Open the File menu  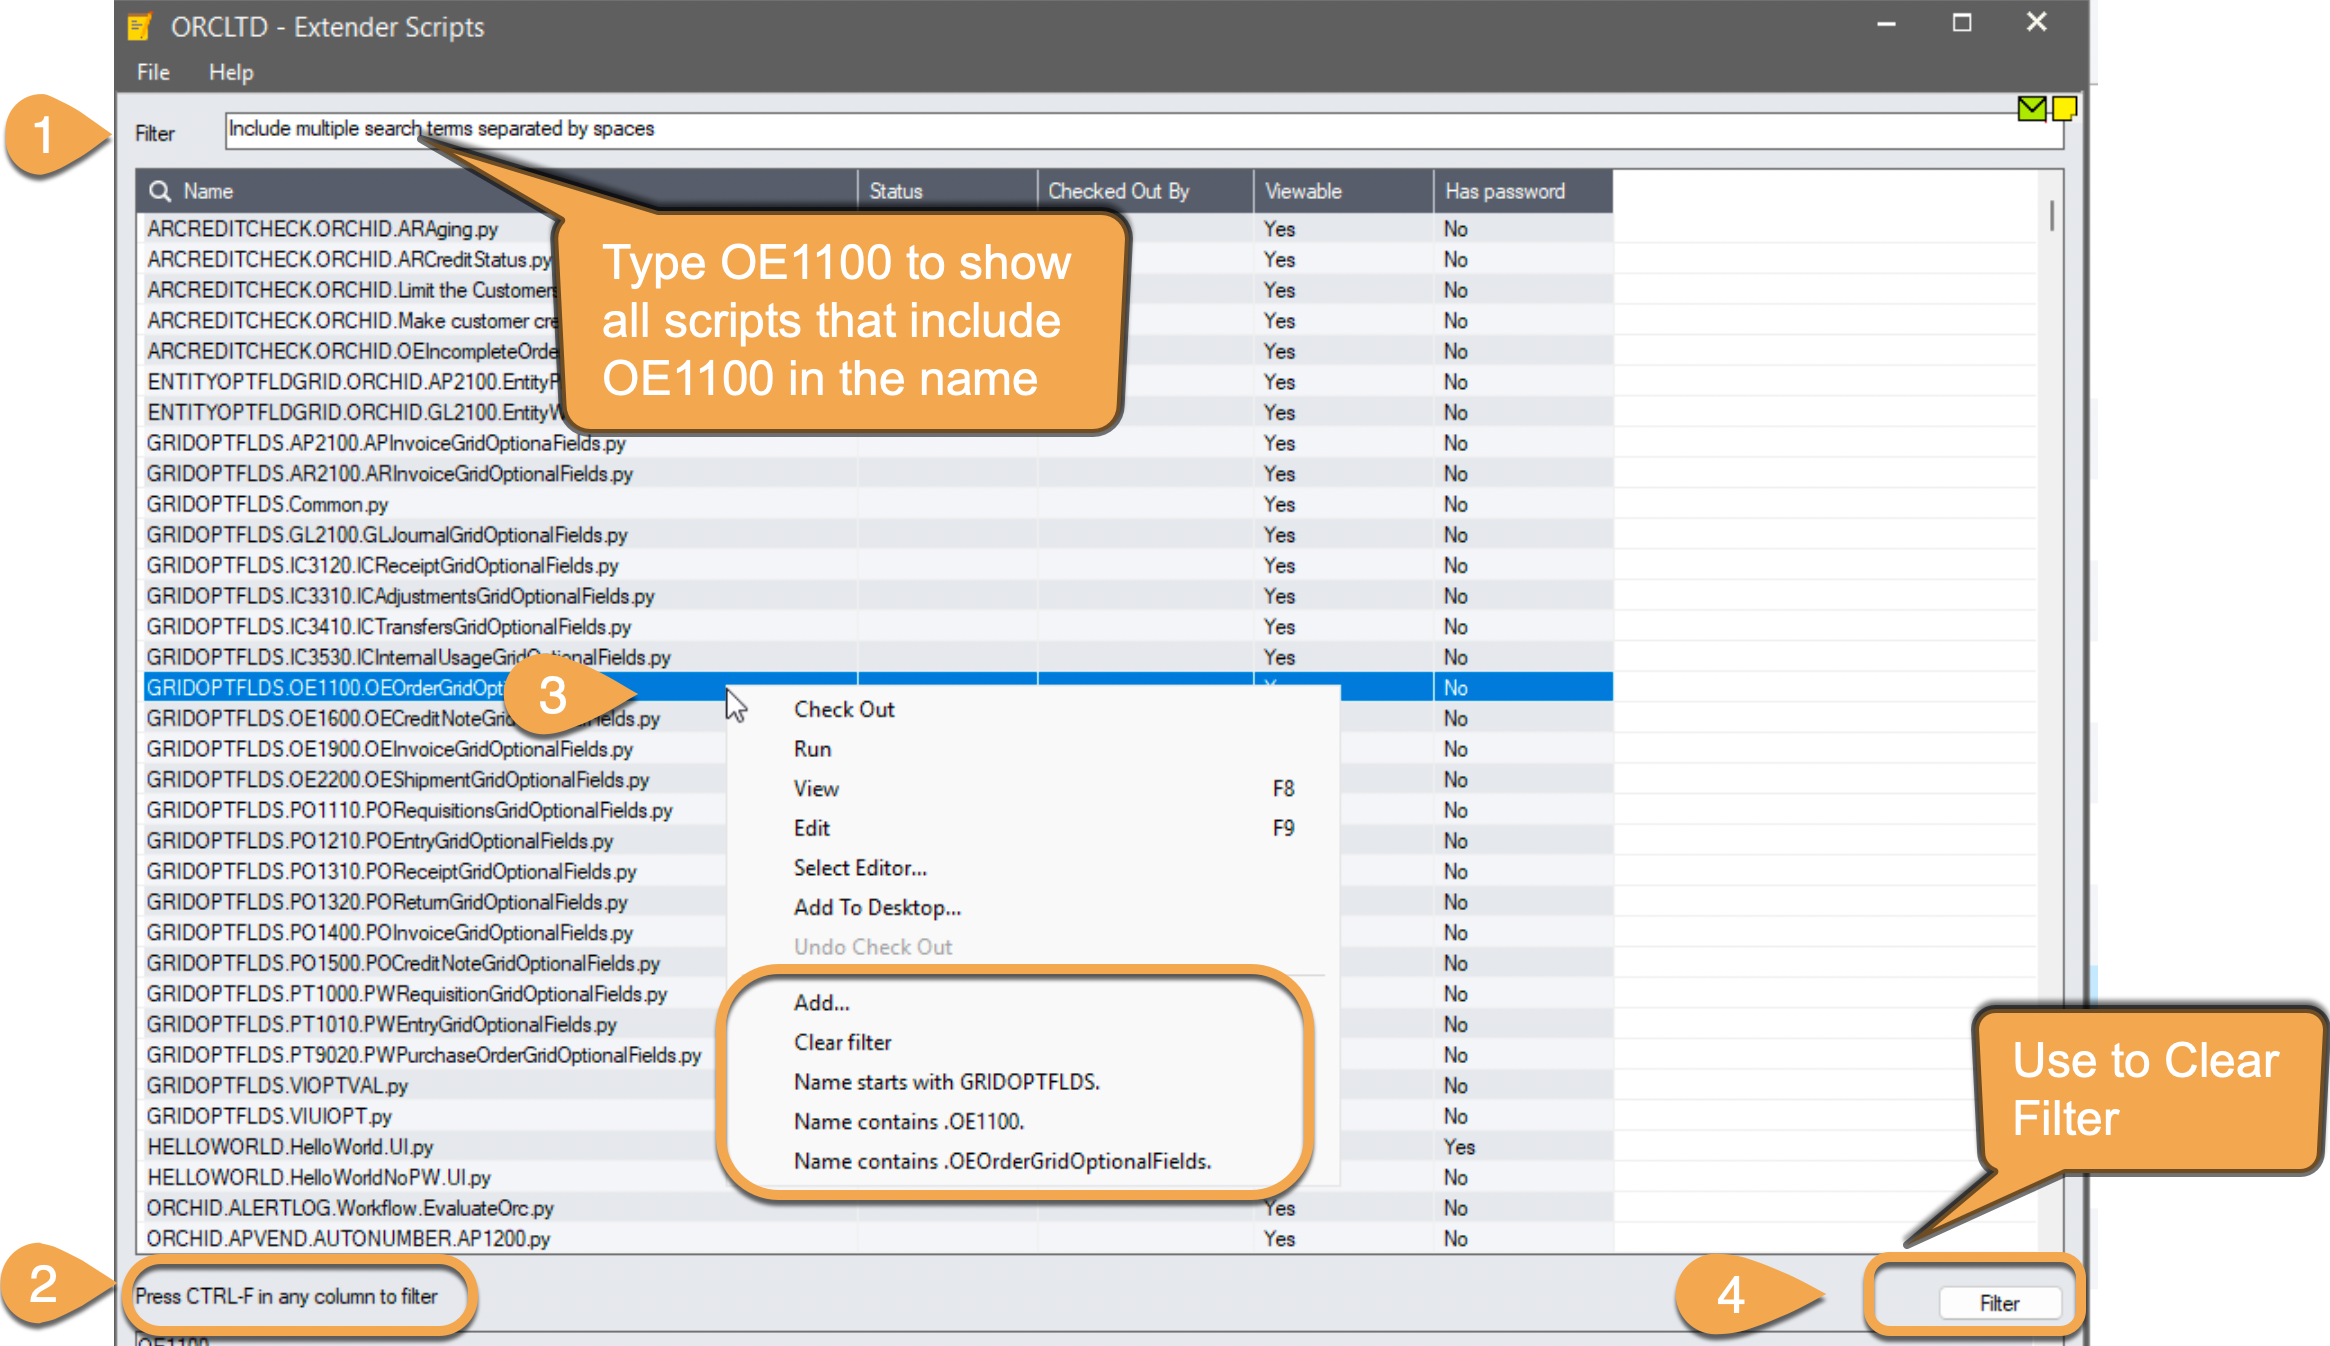(x=153, y=72)
